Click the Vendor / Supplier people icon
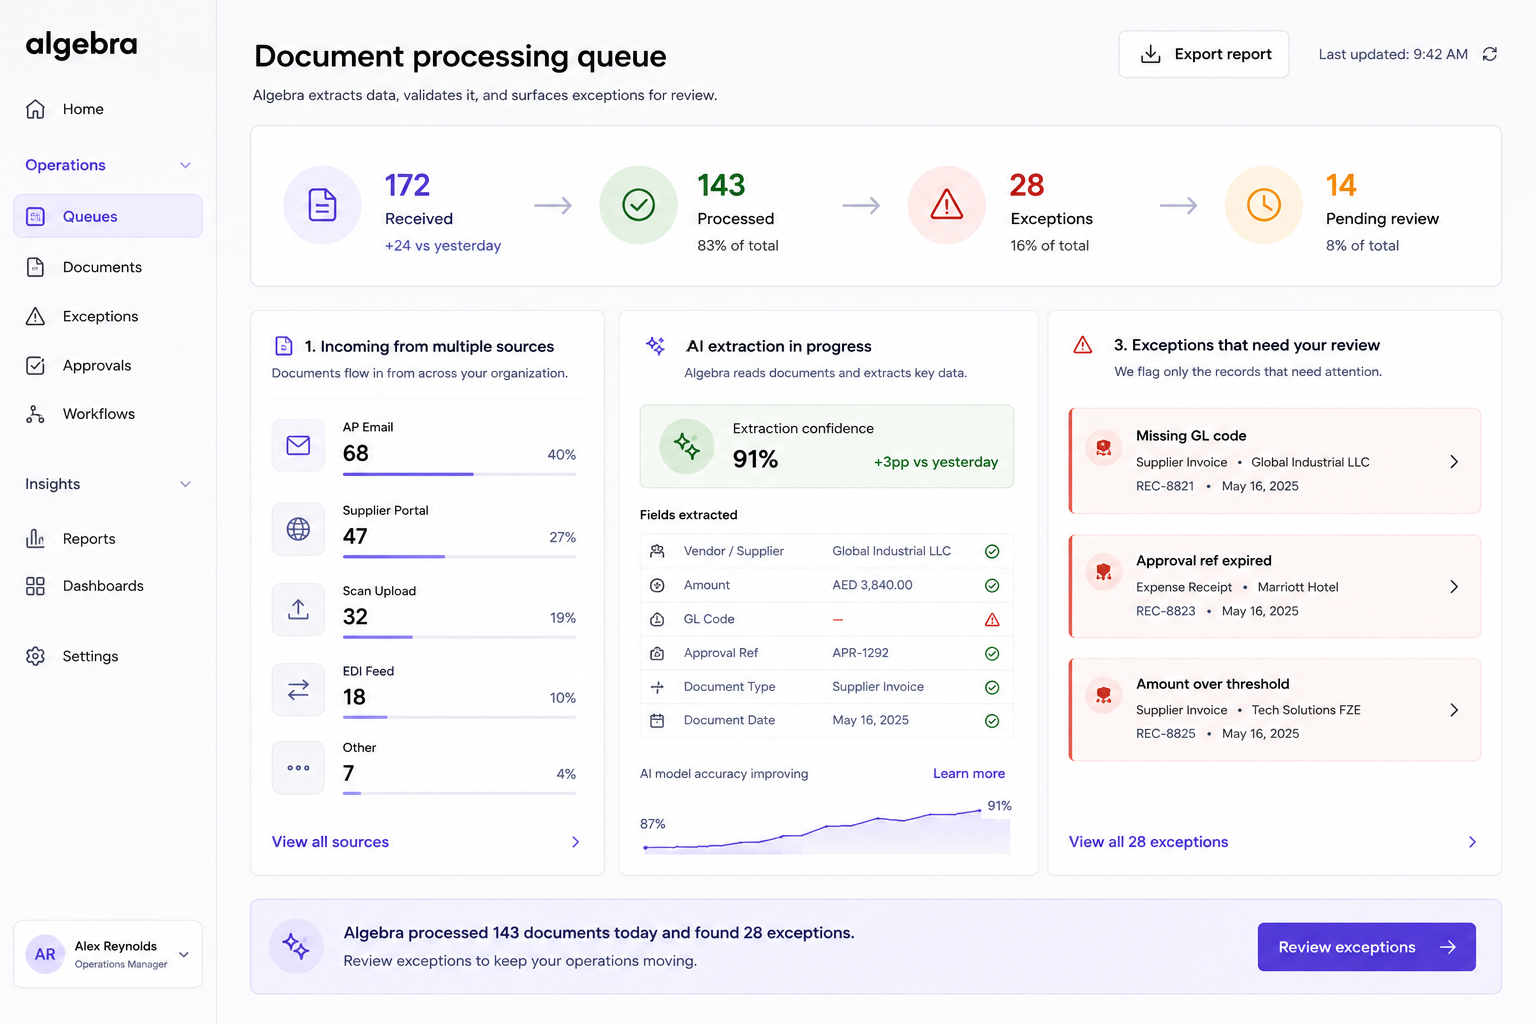 (657, 551)
